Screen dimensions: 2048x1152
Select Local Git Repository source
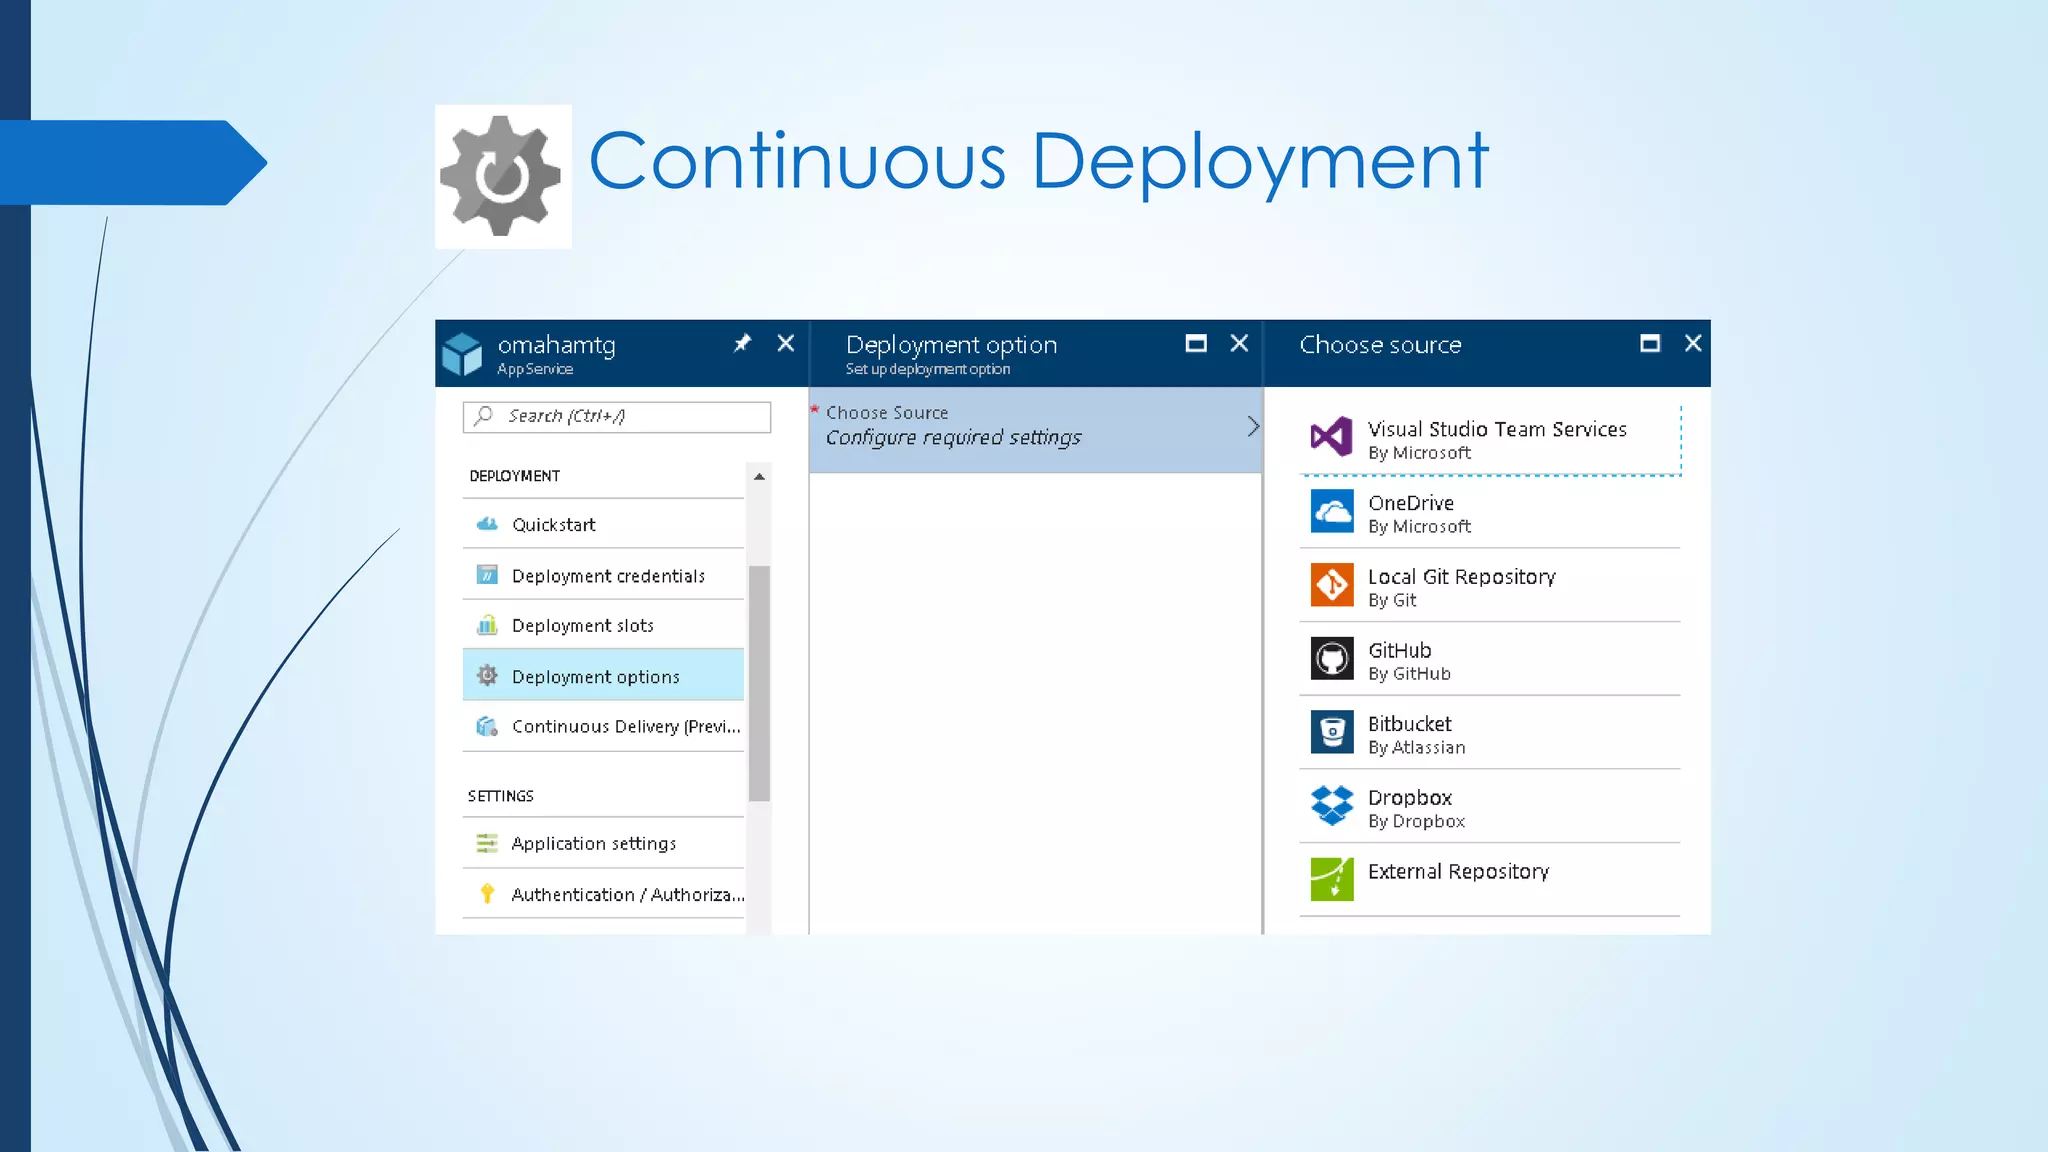point(1490,587)
